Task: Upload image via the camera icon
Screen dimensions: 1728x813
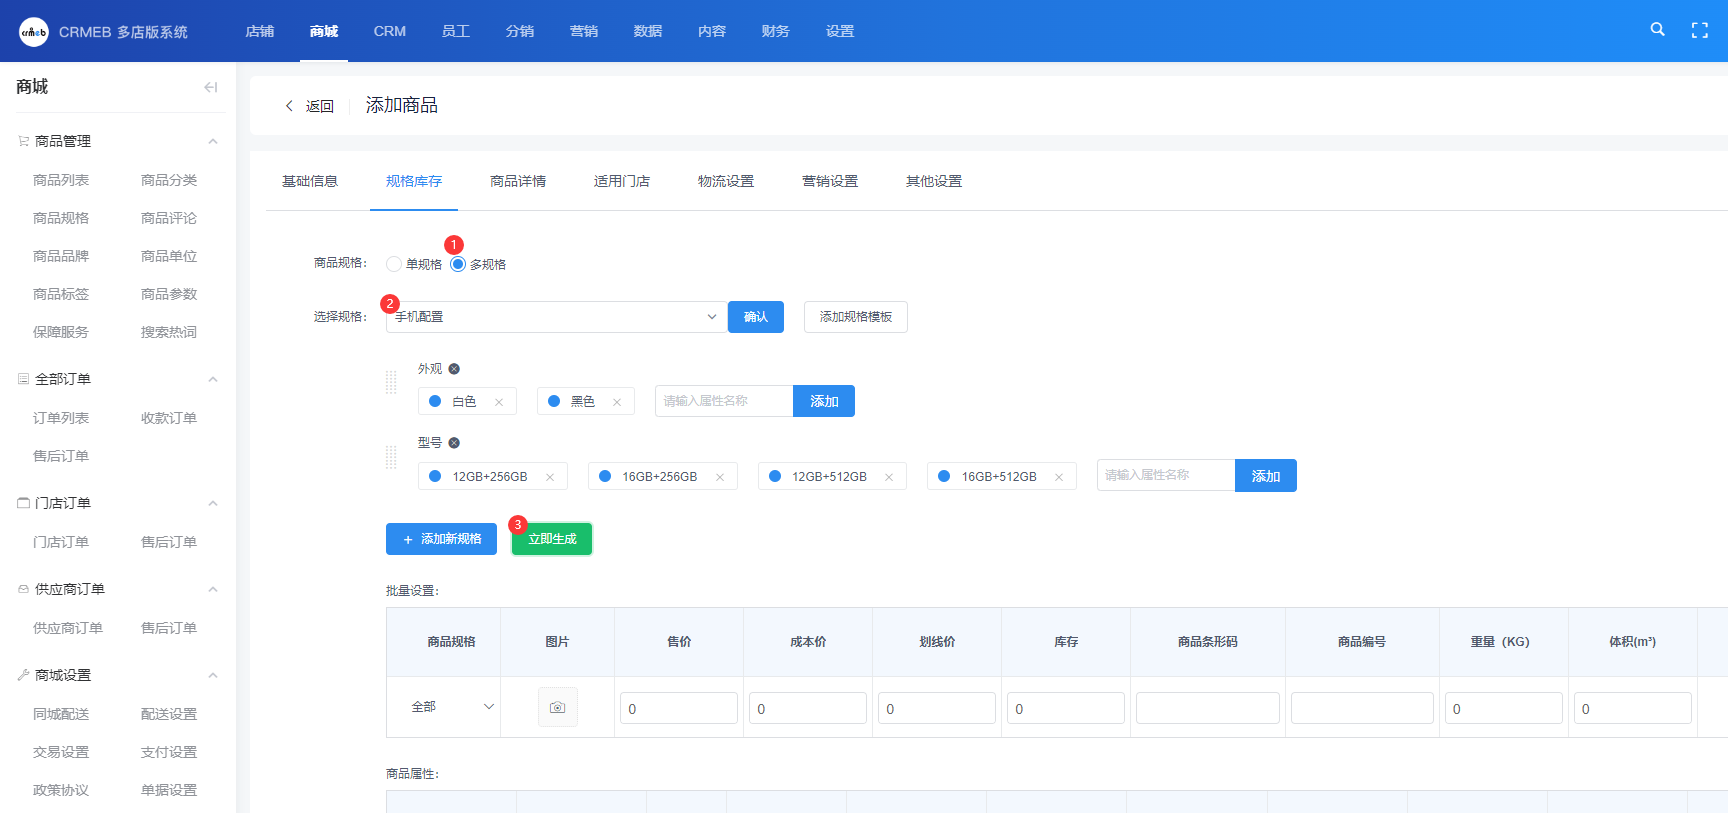Action: pyautogui.click(x=557, y=707)
